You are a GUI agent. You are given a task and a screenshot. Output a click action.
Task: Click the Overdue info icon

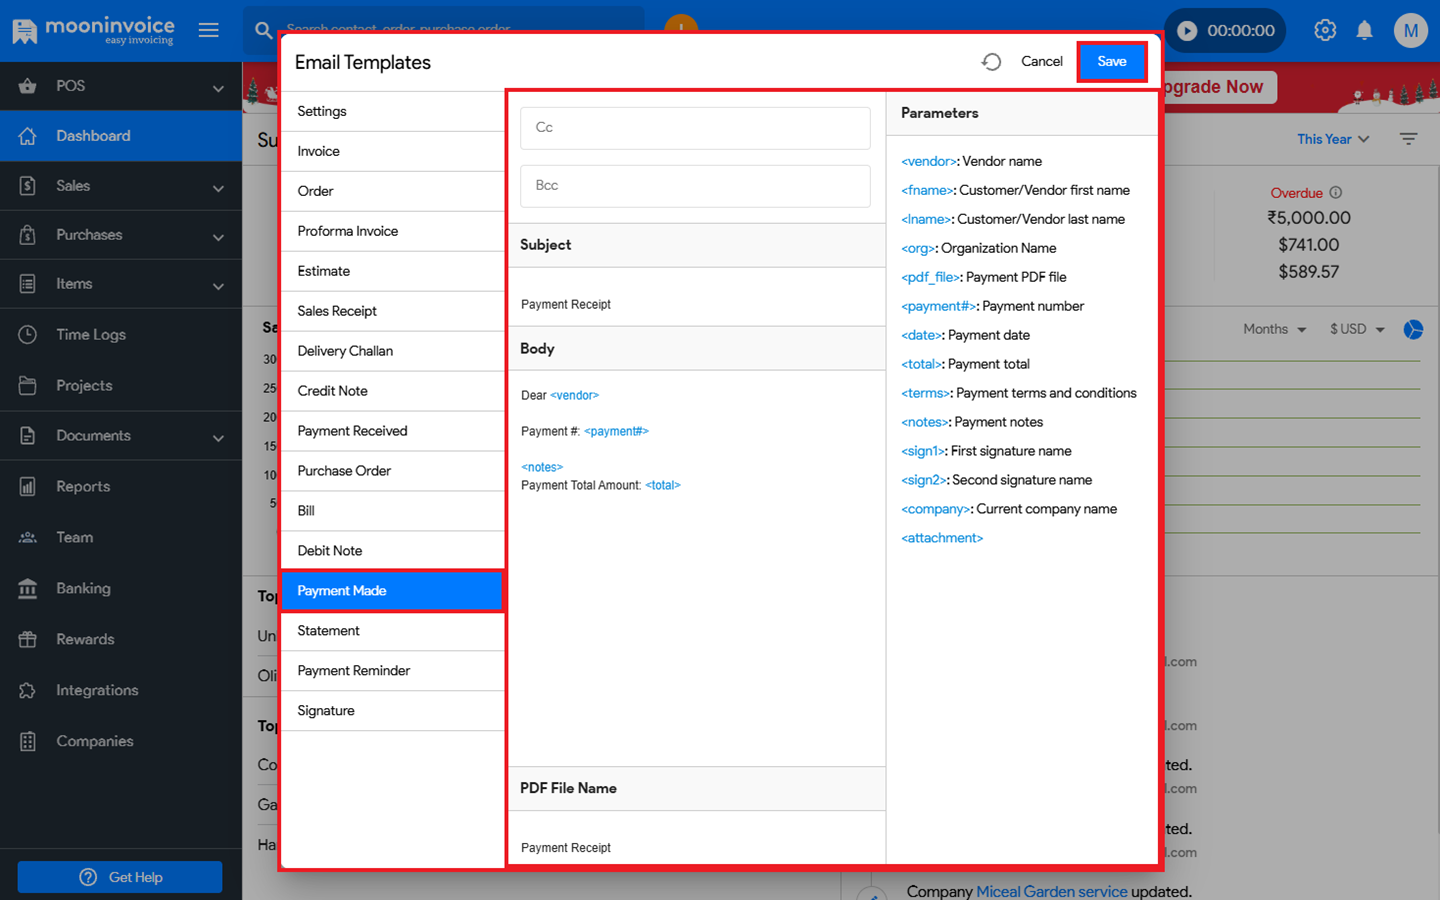1336,193
